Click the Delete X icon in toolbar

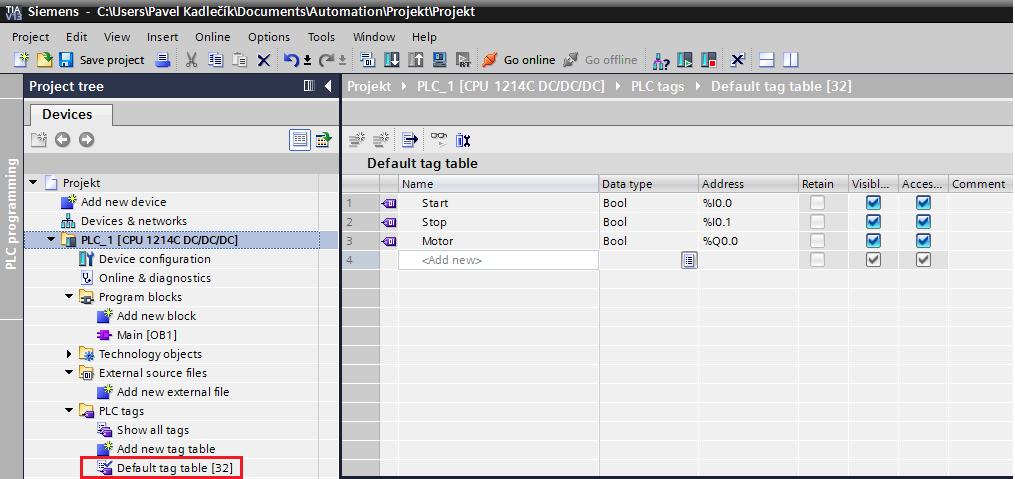263,60
